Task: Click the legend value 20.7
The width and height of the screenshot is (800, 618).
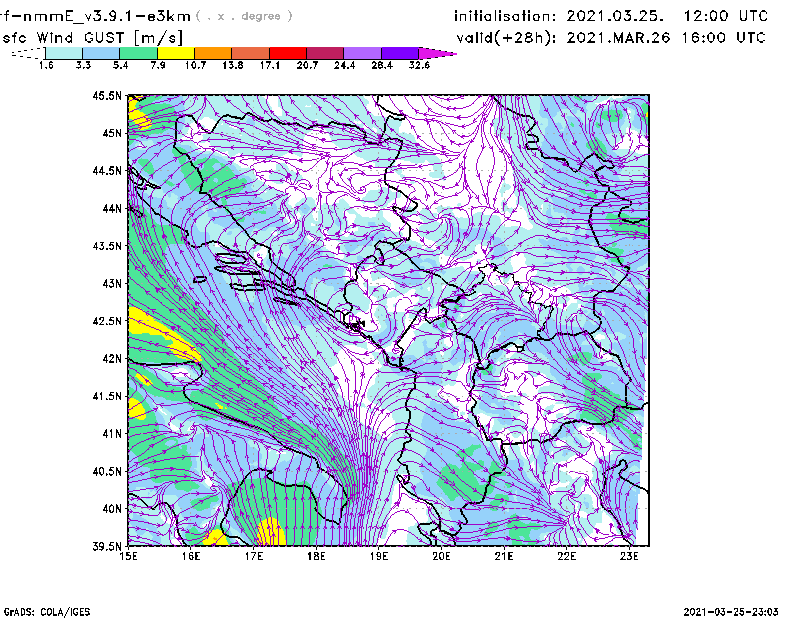Action: [307, 65]
